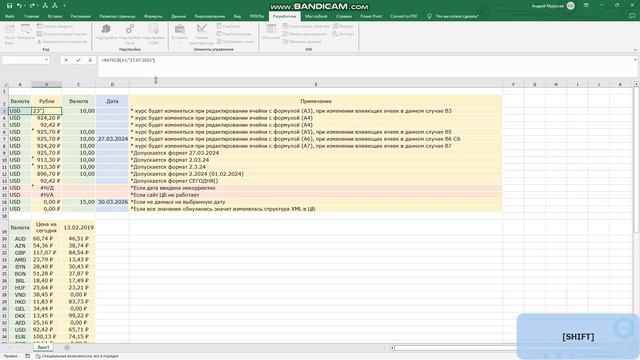The image size is (640, 360).
Task: Click the Save icon in quick access toolbar
Action: (x=9, y=6)
